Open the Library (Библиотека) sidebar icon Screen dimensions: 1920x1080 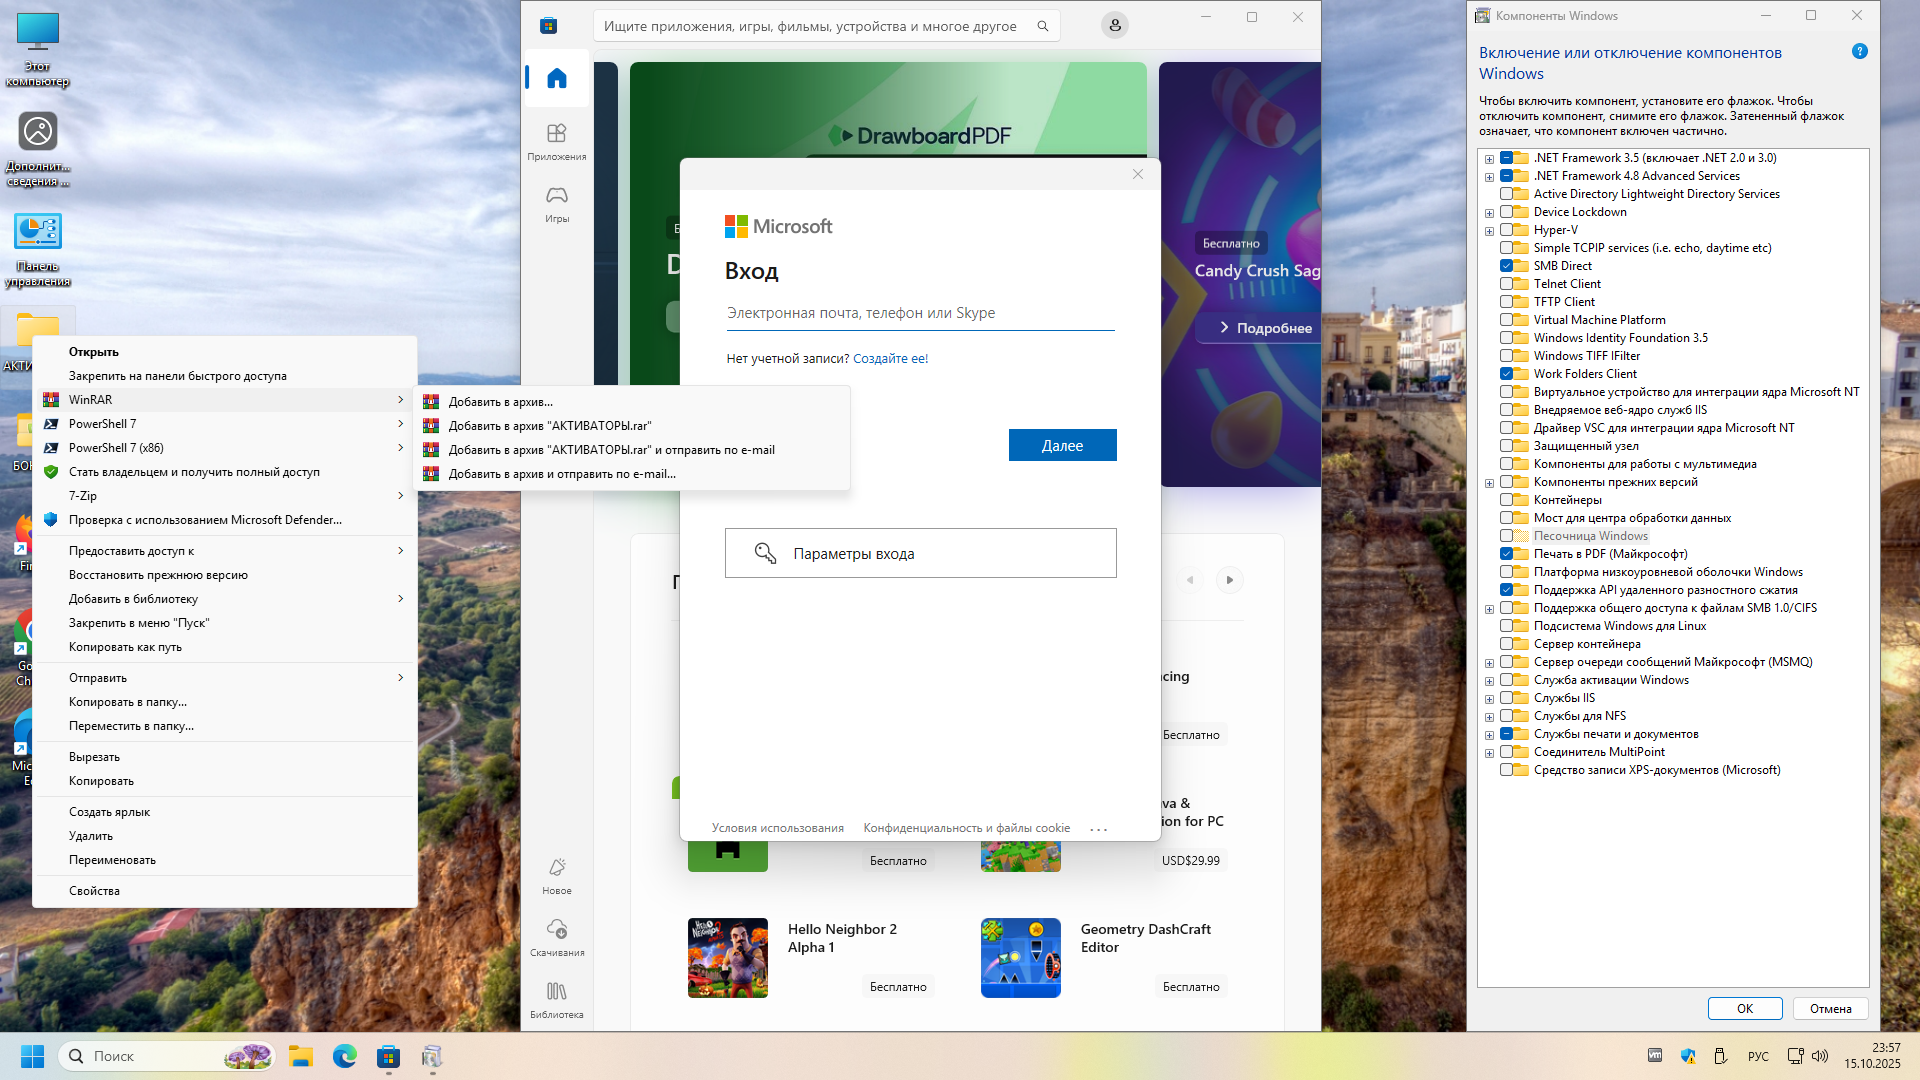557,999
